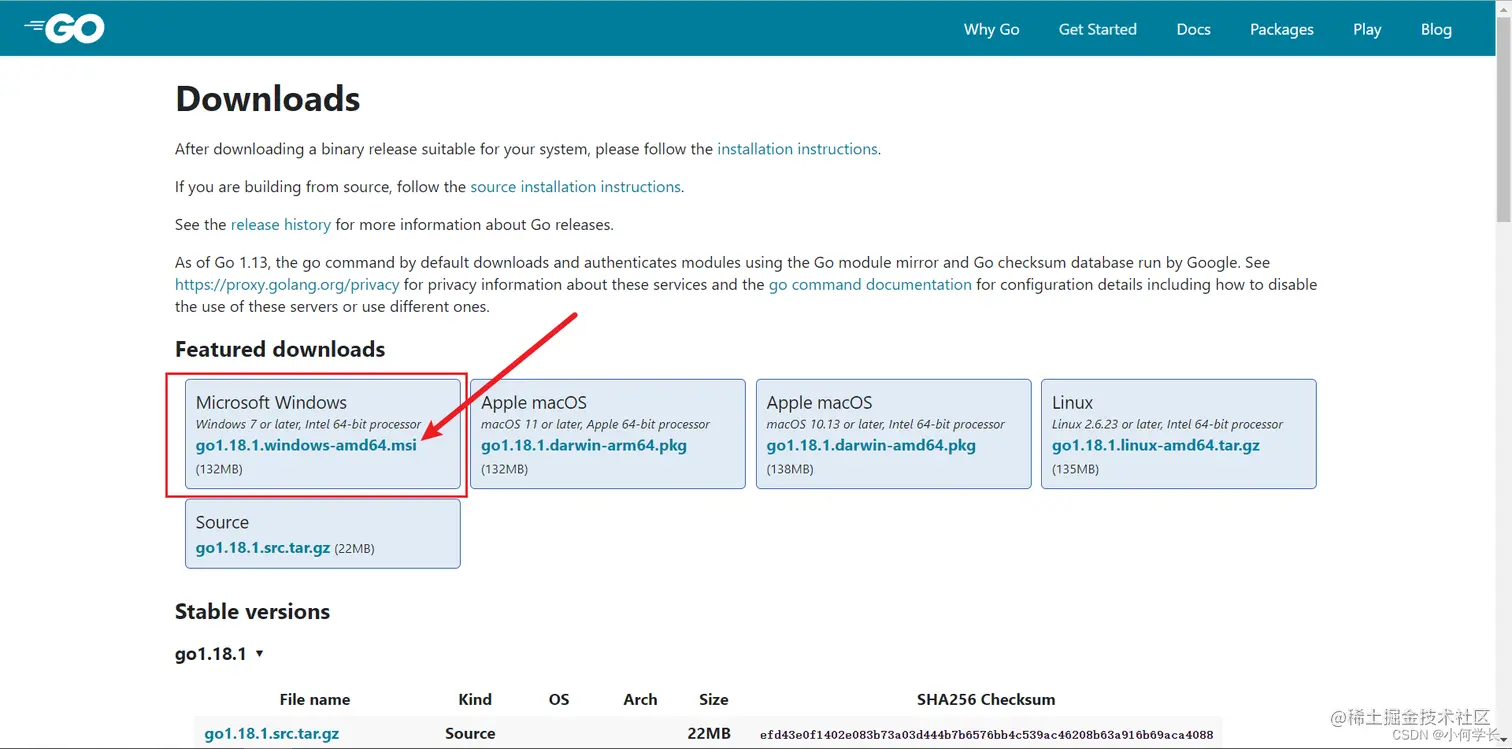
Task: Open the Play playground link
Action: (1366, 29)
